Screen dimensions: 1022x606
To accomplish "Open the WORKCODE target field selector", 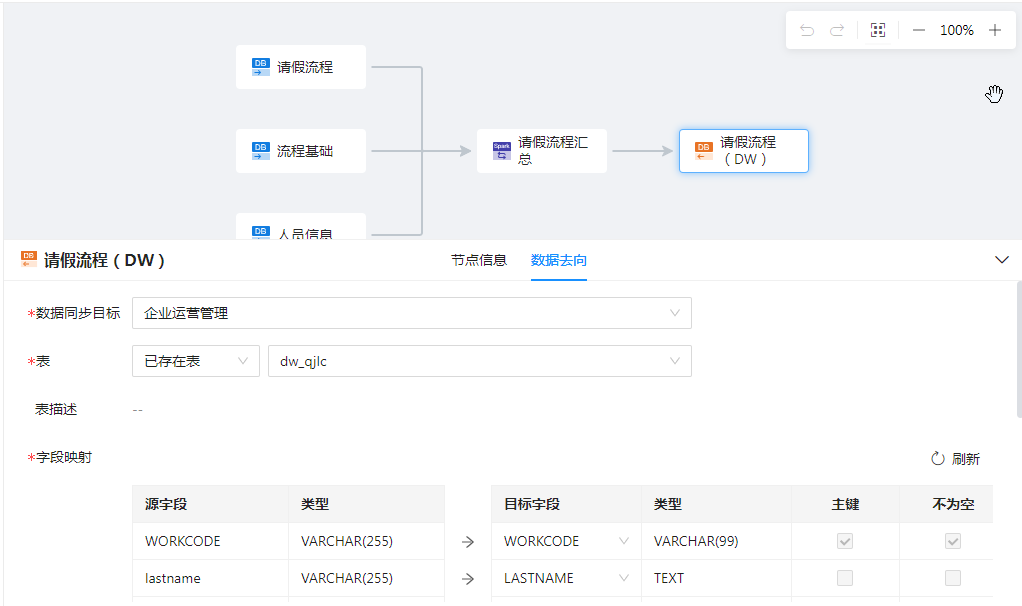I will (566, 541).
